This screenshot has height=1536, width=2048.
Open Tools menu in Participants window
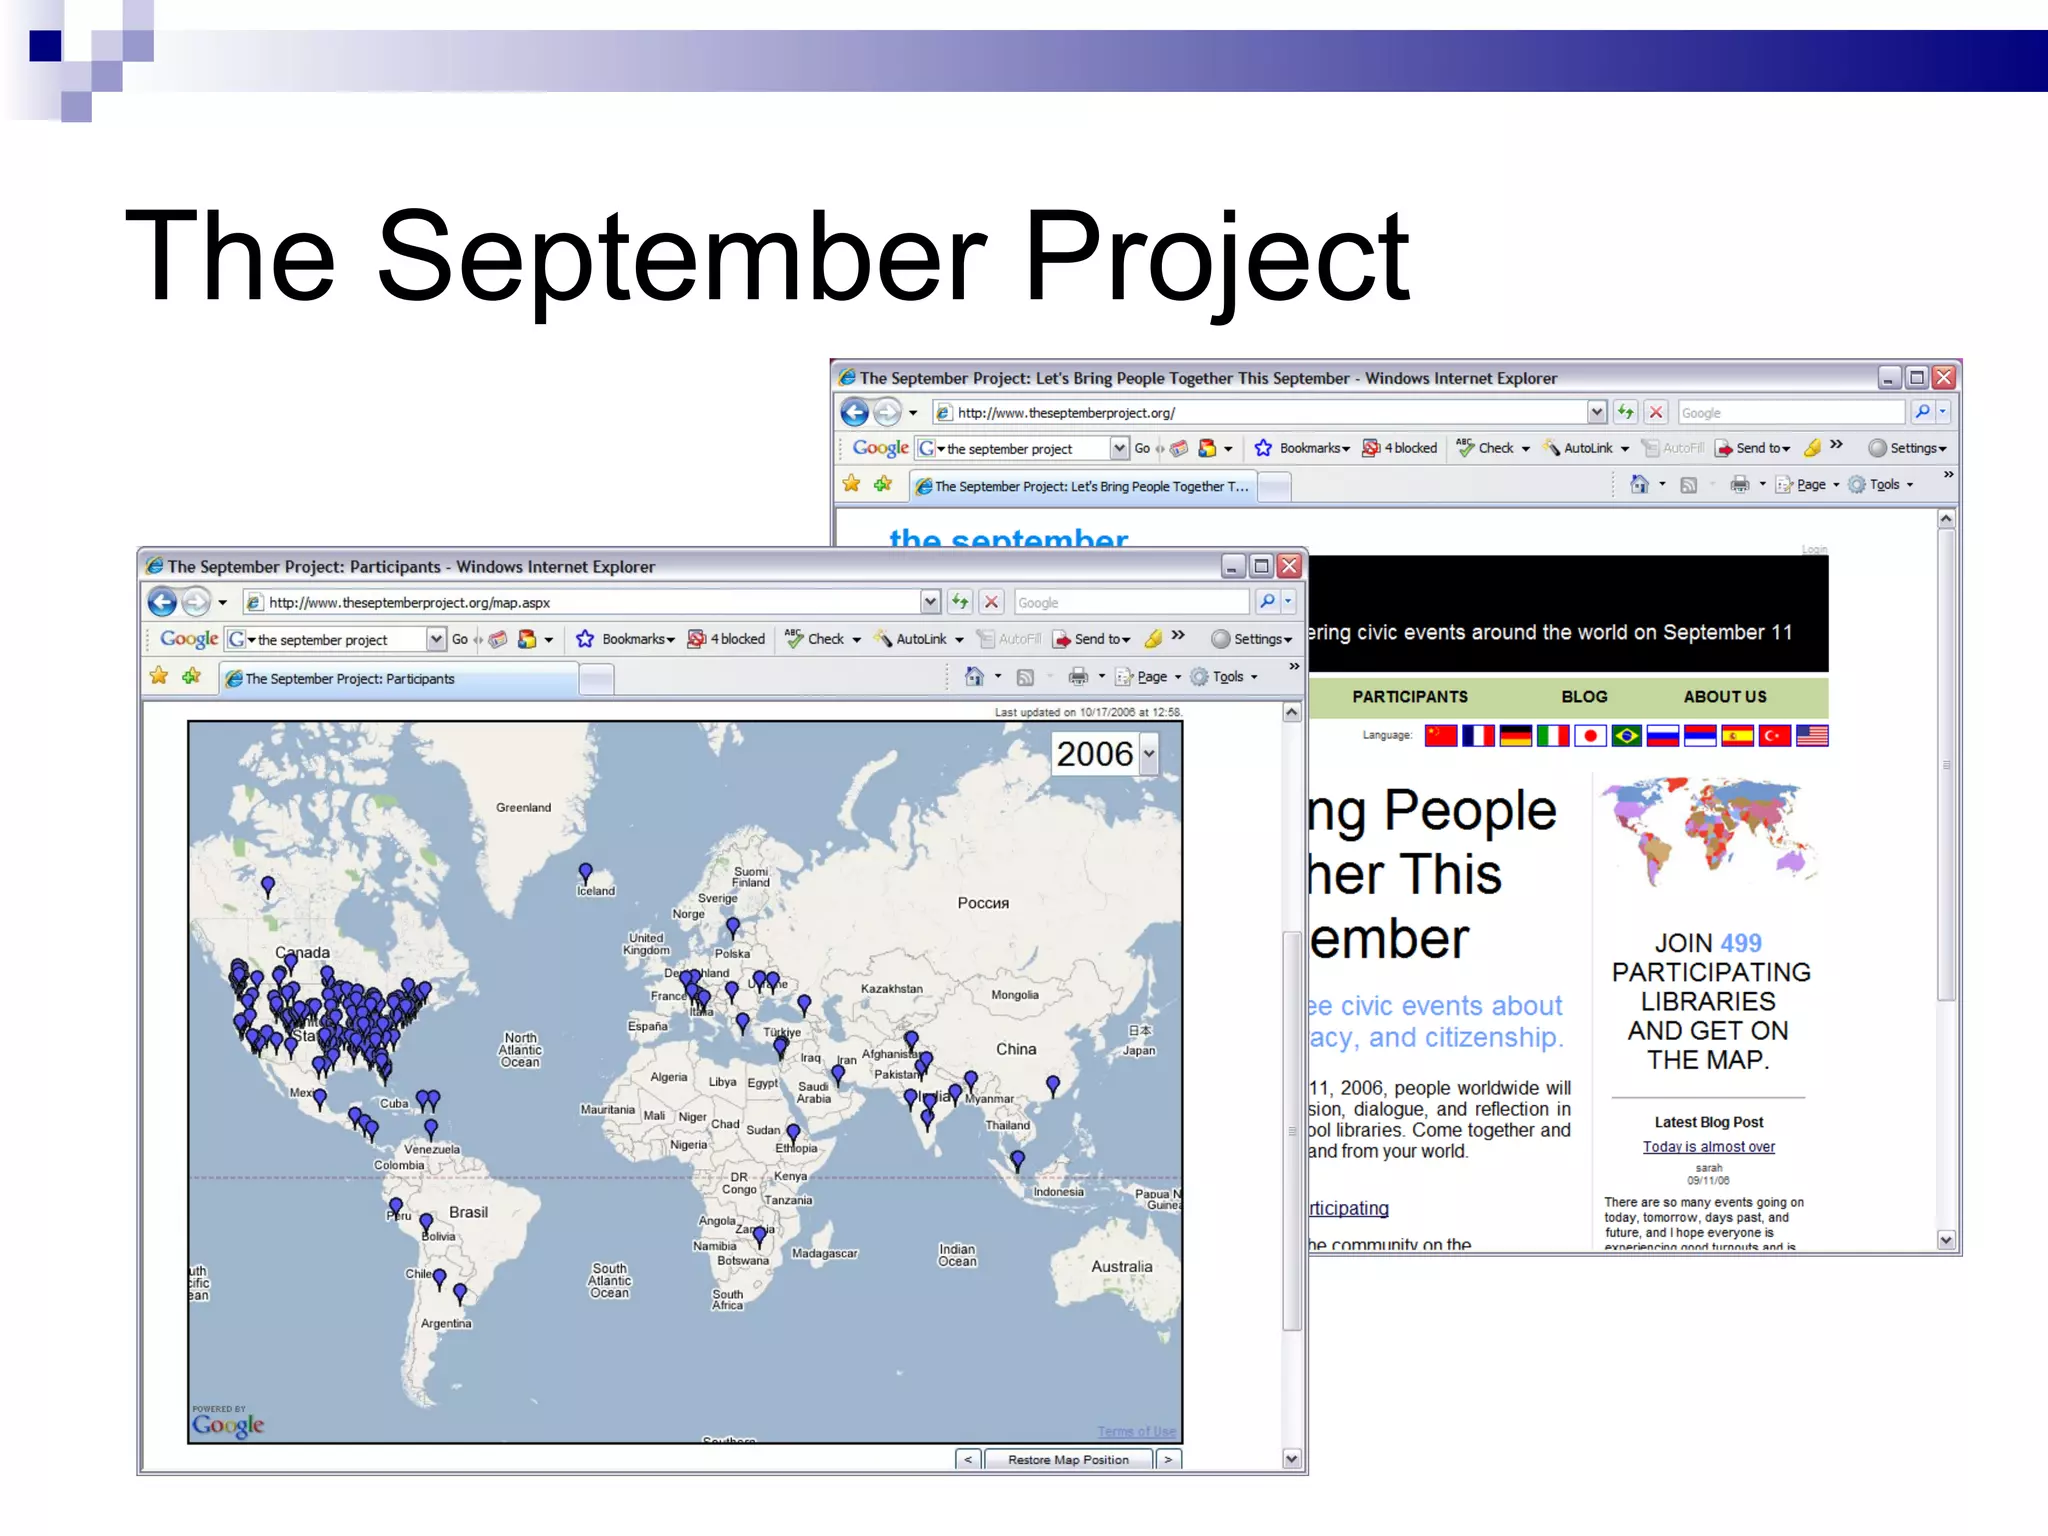pos(1224,677)
